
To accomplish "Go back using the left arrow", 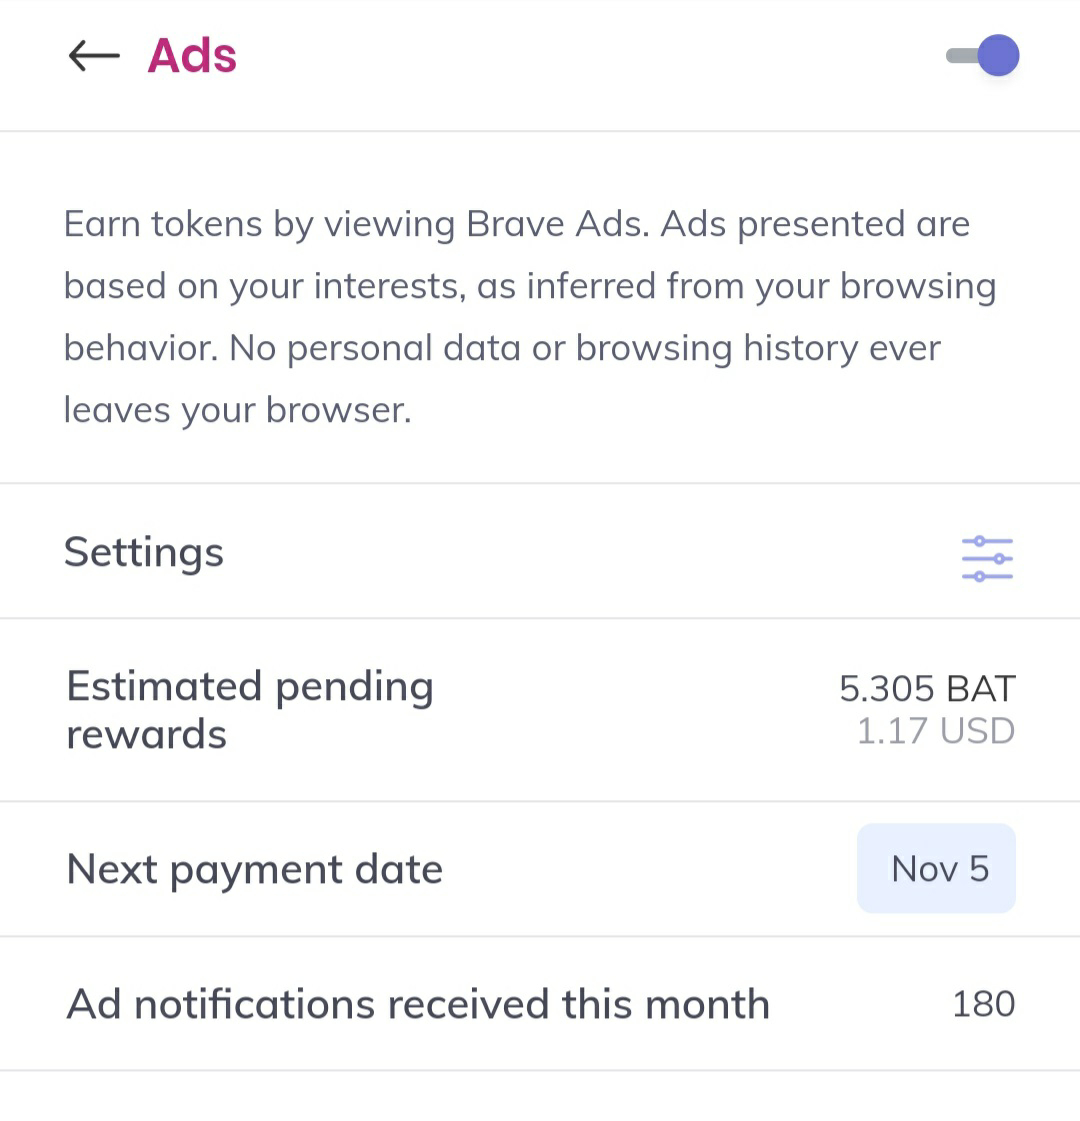I will 94,56.
